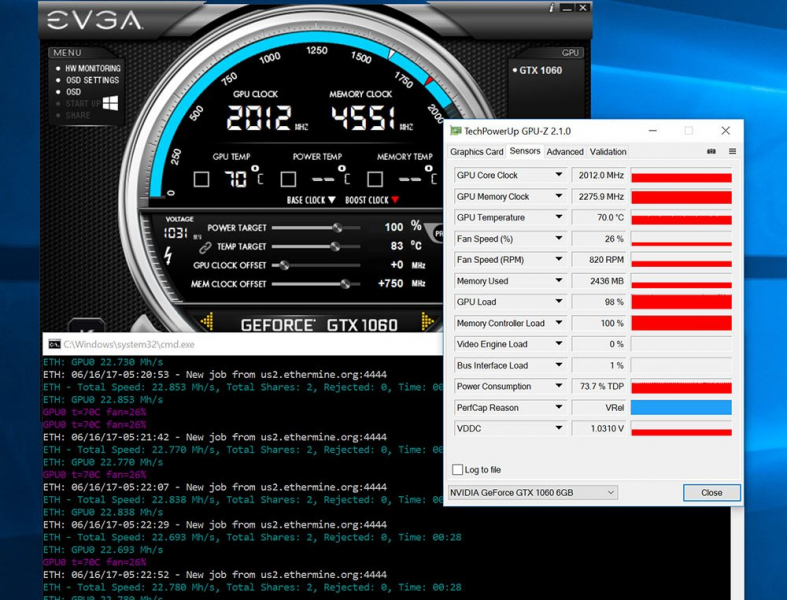Enable the Log to file checkbox

(457, 470)
